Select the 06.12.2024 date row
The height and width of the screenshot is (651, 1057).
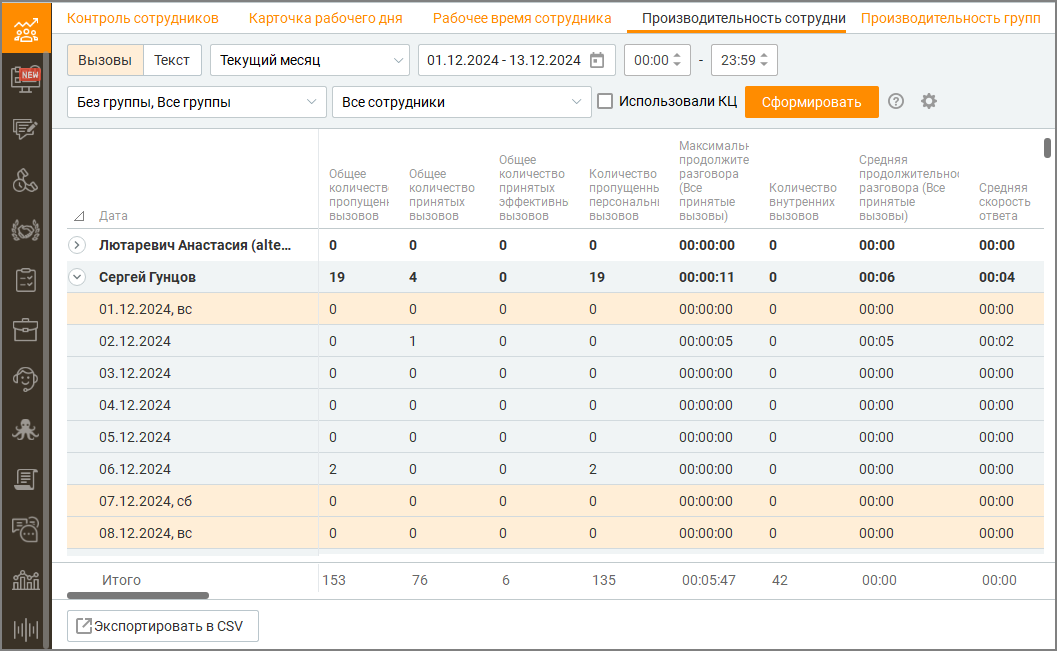pos(555,469)
